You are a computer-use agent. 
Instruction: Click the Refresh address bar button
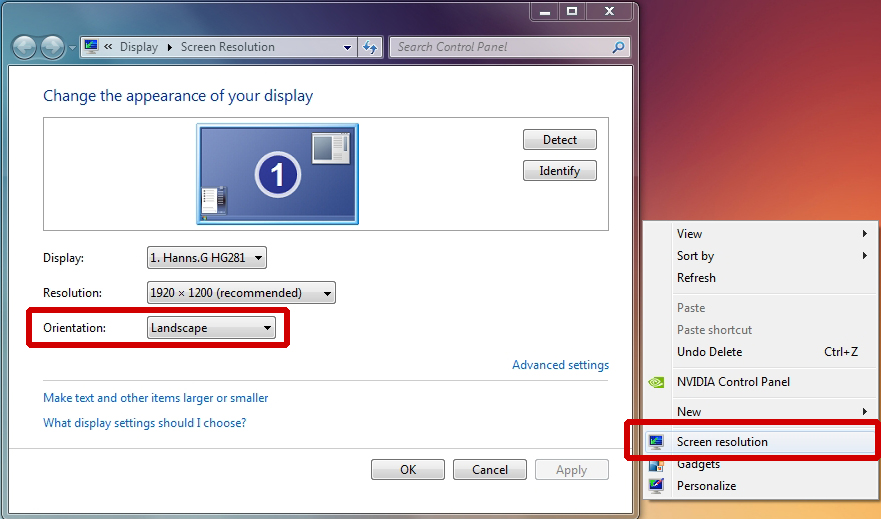(x=370, y=47)
